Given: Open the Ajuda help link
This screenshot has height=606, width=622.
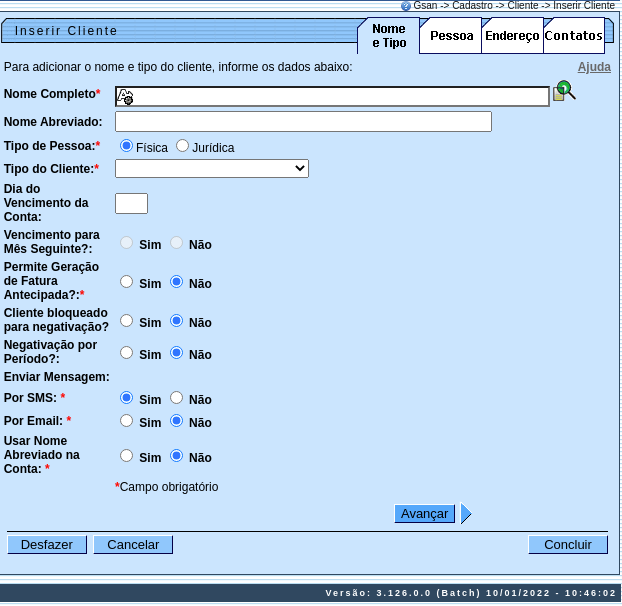Looking at the screenshot, I should [x=594, y=67].
